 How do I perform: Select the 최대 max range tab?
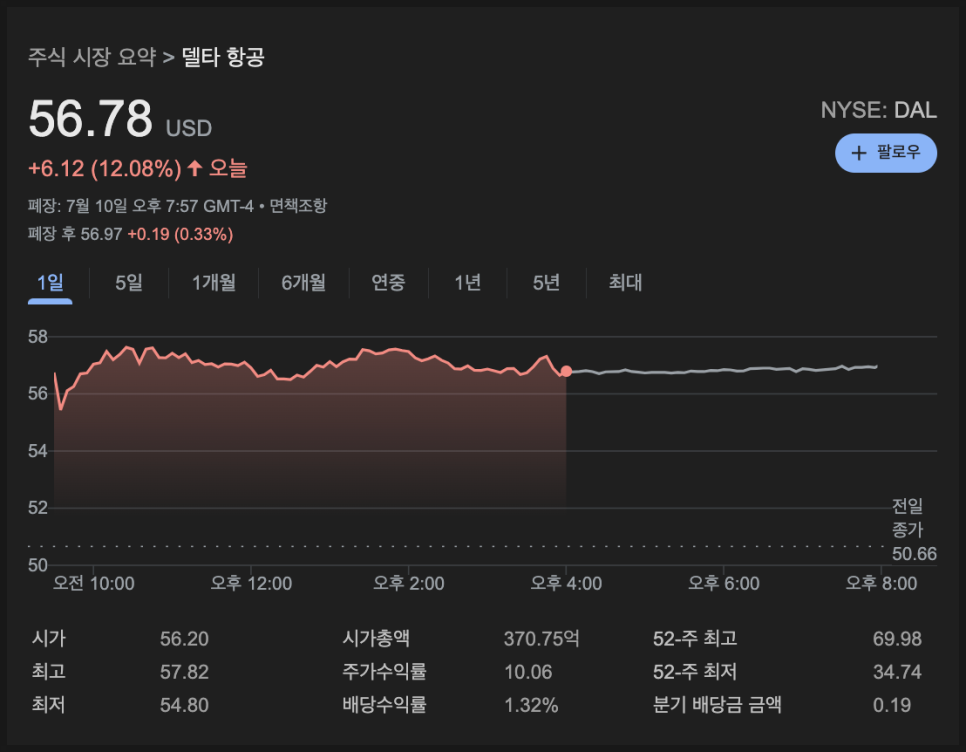pos(625,283)
